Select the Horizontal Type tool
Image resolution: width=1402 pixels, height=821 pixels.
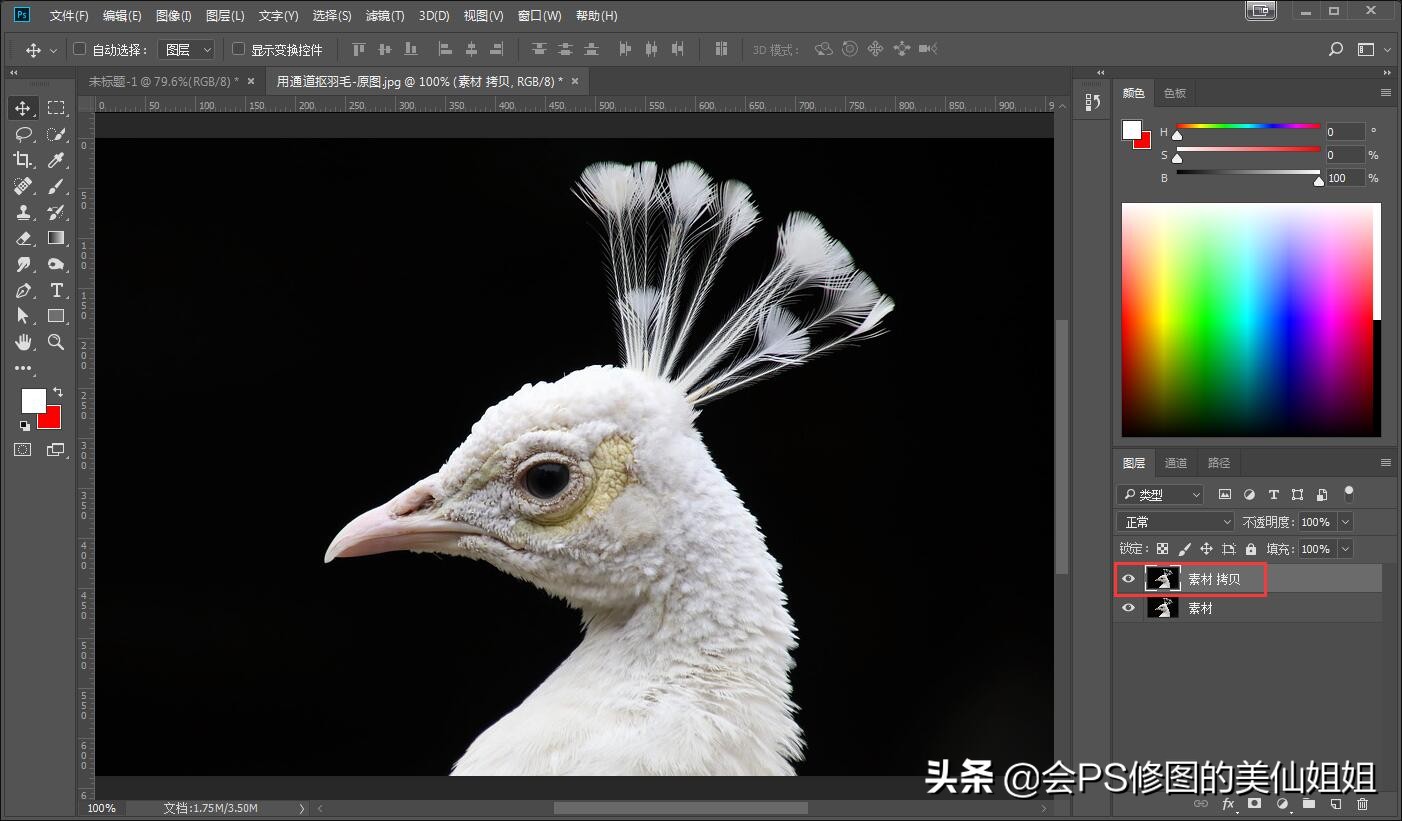(x=57, y=290)
